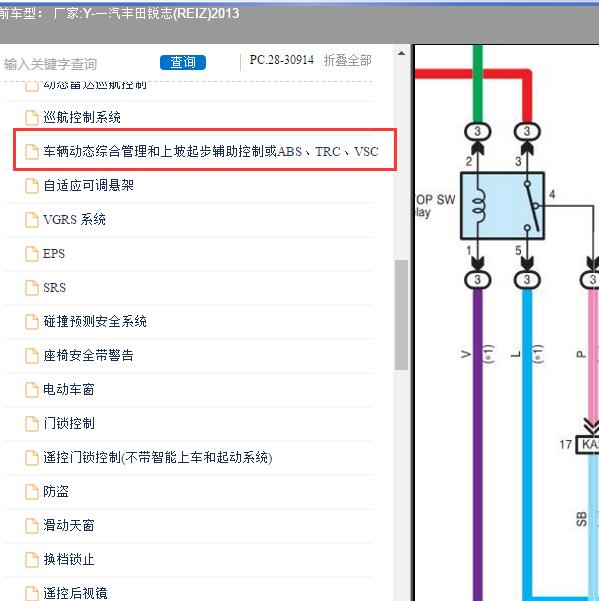Open the 电动车窗 diagram
This screenshot has height=601, width=599.
(x=69, y=389)
